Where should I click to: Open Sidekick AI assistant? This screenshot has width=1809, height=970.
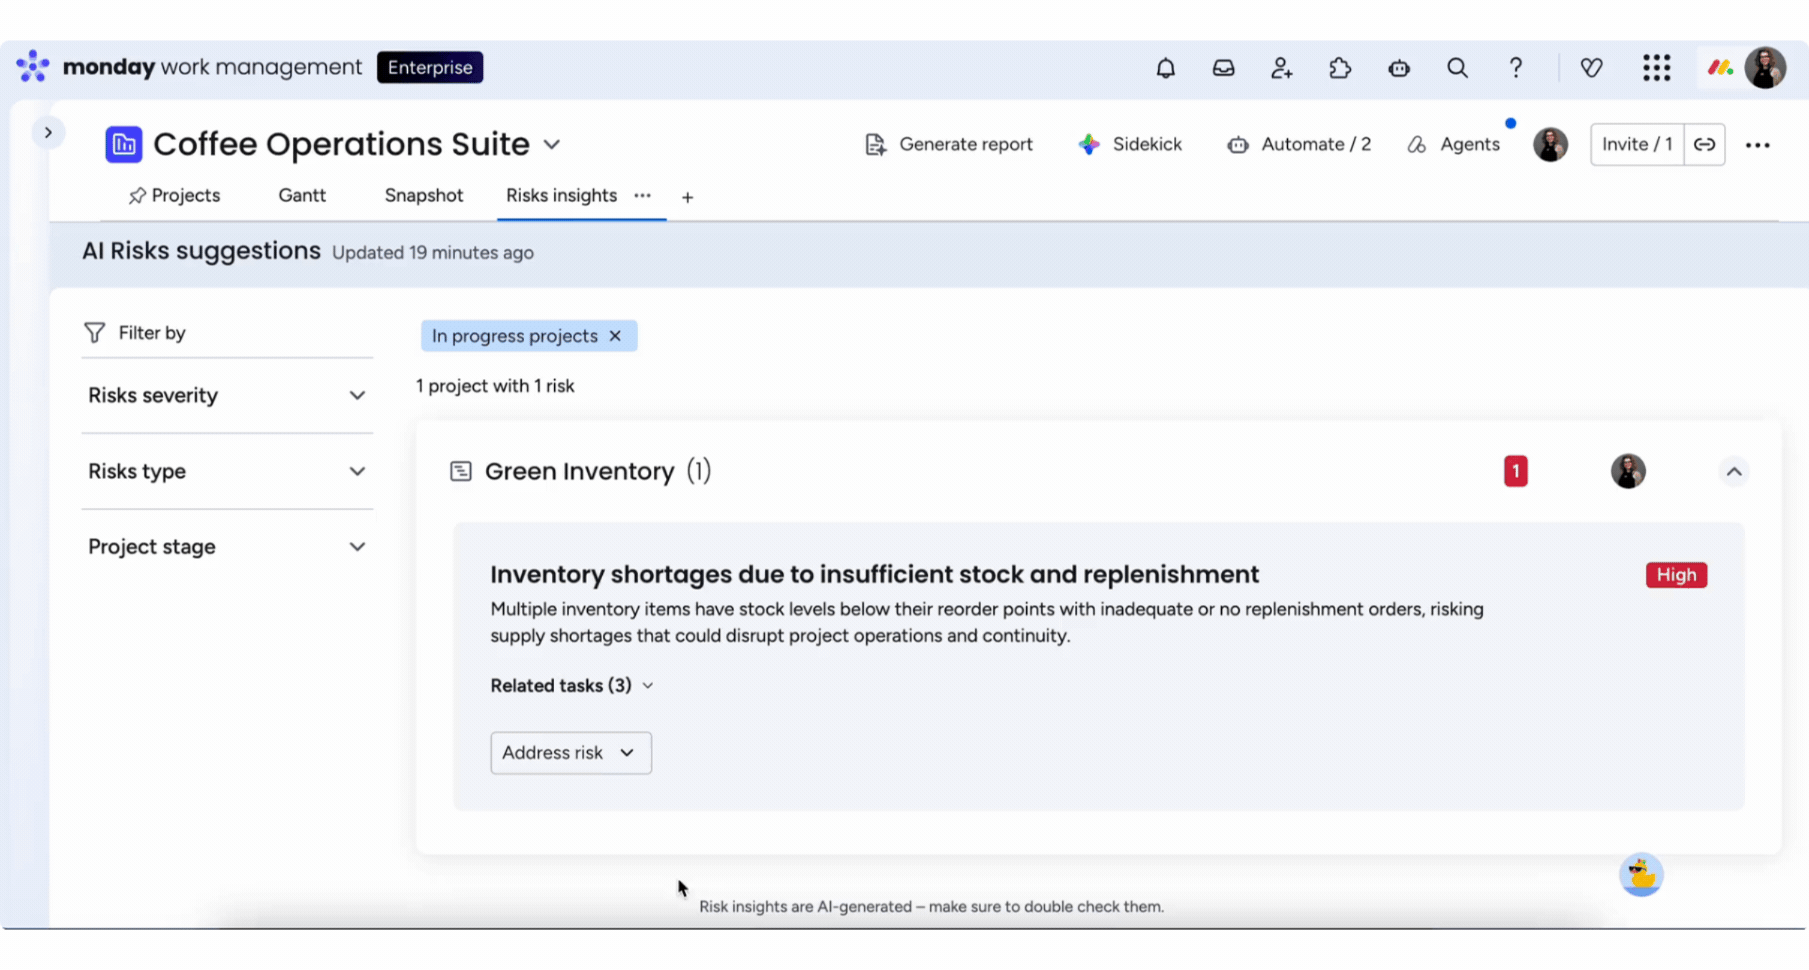pos(1130,144)
